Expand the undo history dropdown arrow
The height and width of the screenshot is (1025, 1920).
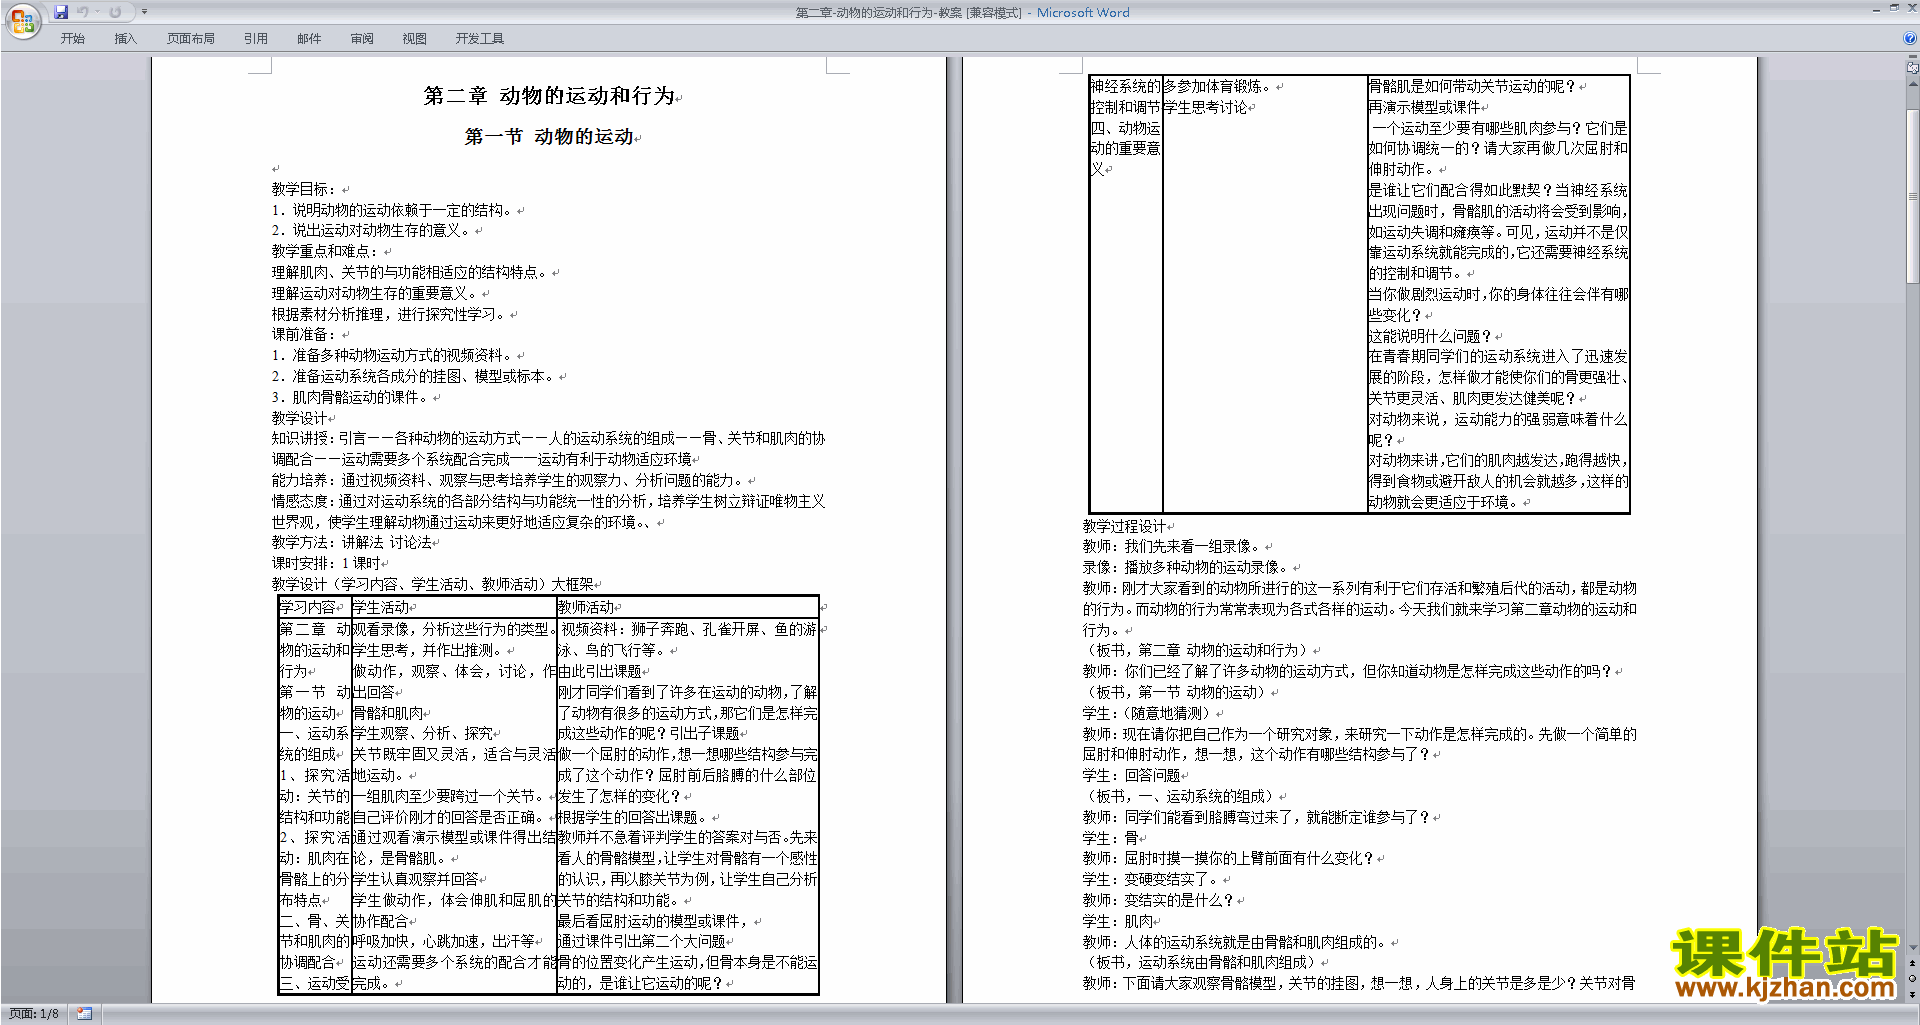pos(97,12)
